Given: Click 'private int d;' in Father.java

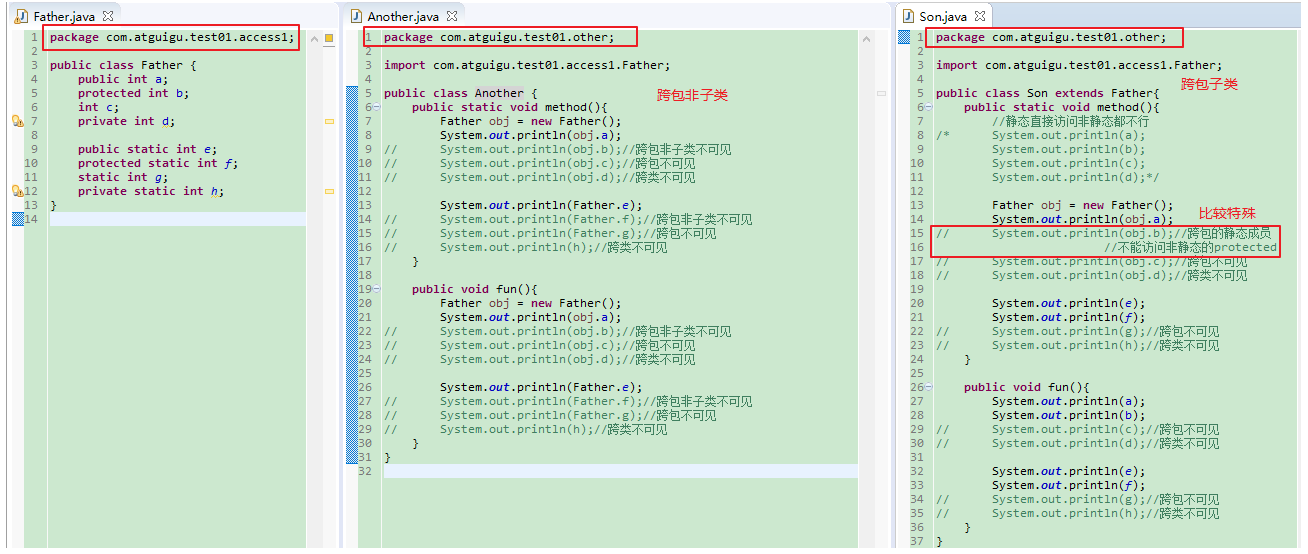Looking at the screenshot, I should pyautogui.click(x=127, y=121).
